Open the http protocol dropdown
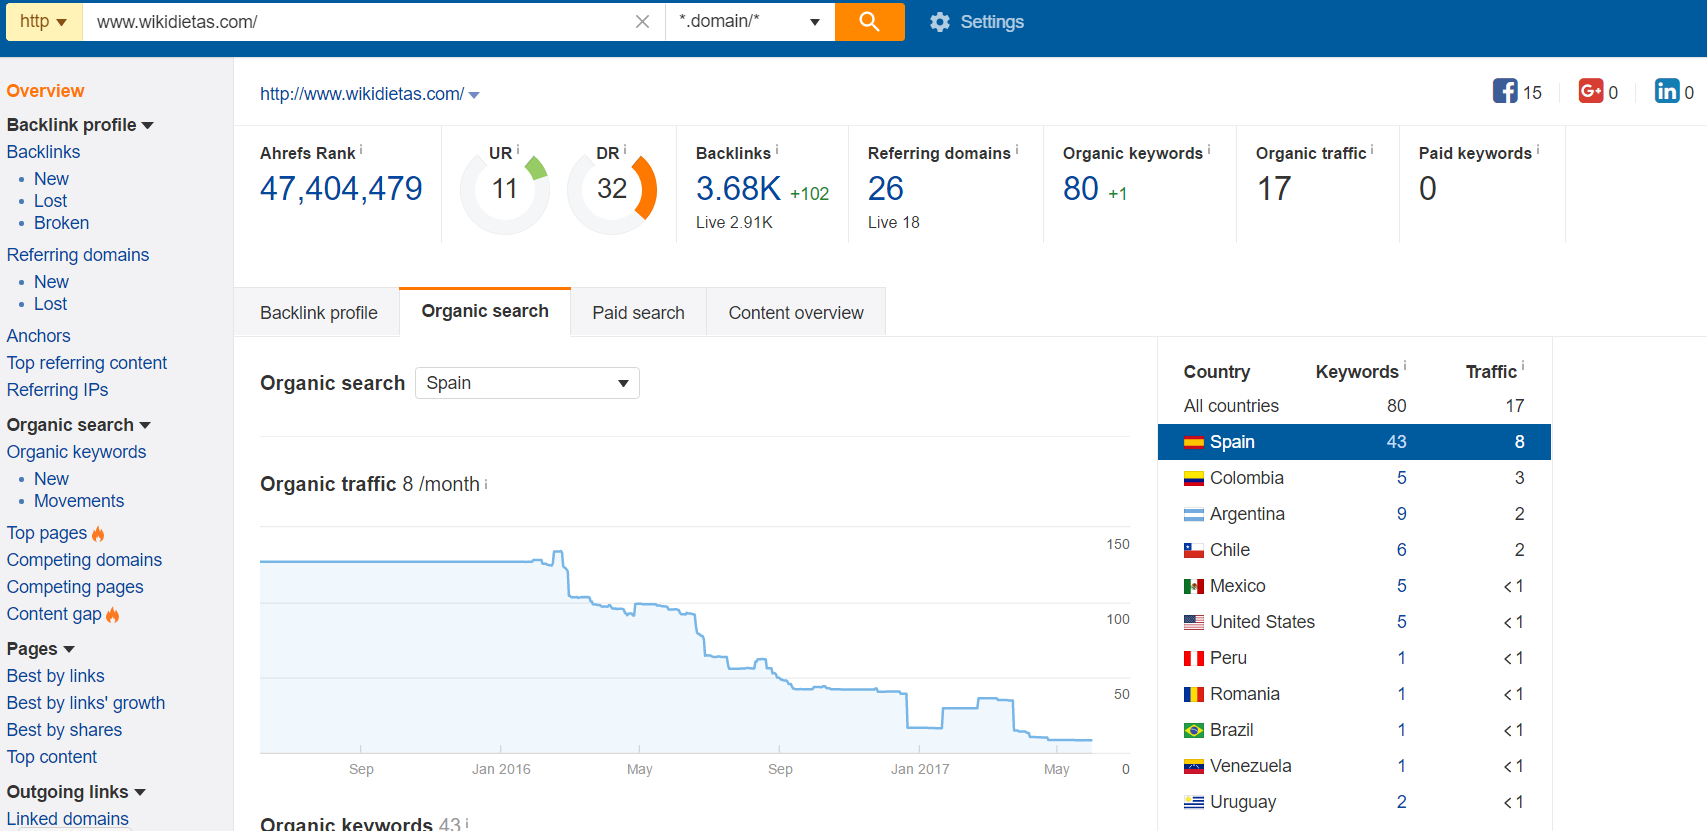 pyautogui.click(x=44, y=22)
